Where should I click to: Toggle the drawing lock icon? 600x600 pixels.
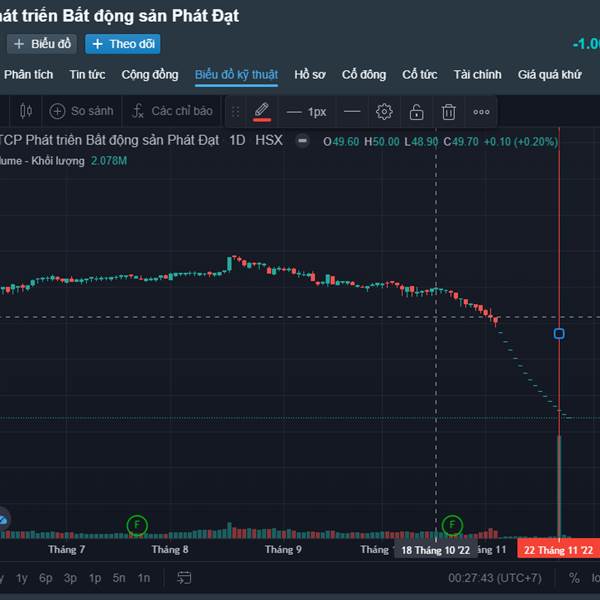pos(416,112)
